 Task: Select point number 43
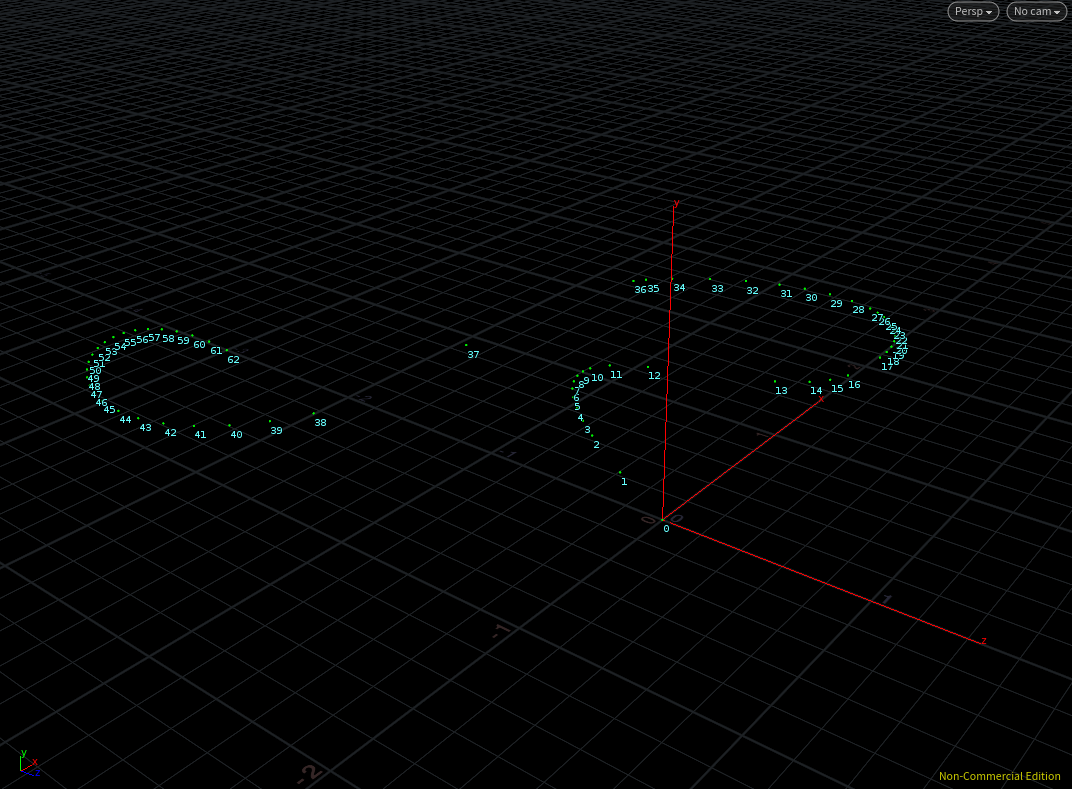point(145,427)
